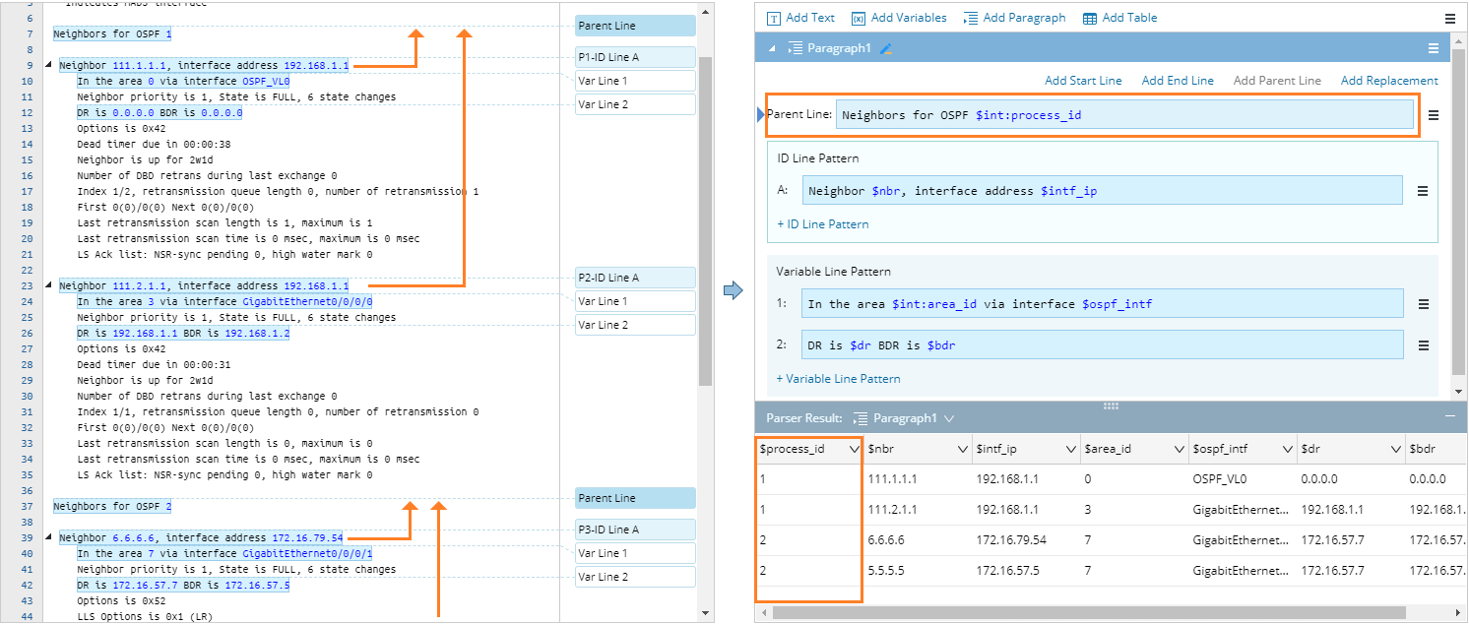Click Var Line 1 tag under P1-ID Line A

point(635,81)
